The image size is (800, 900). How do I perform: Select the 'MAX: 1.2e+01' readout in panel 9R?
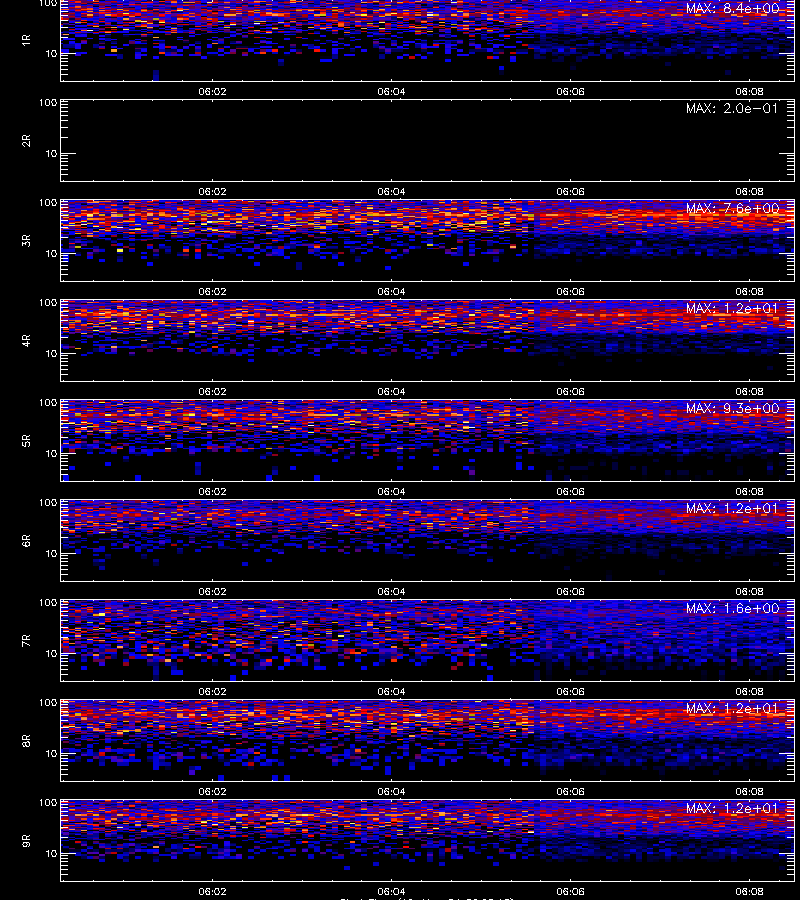(732, 809)
